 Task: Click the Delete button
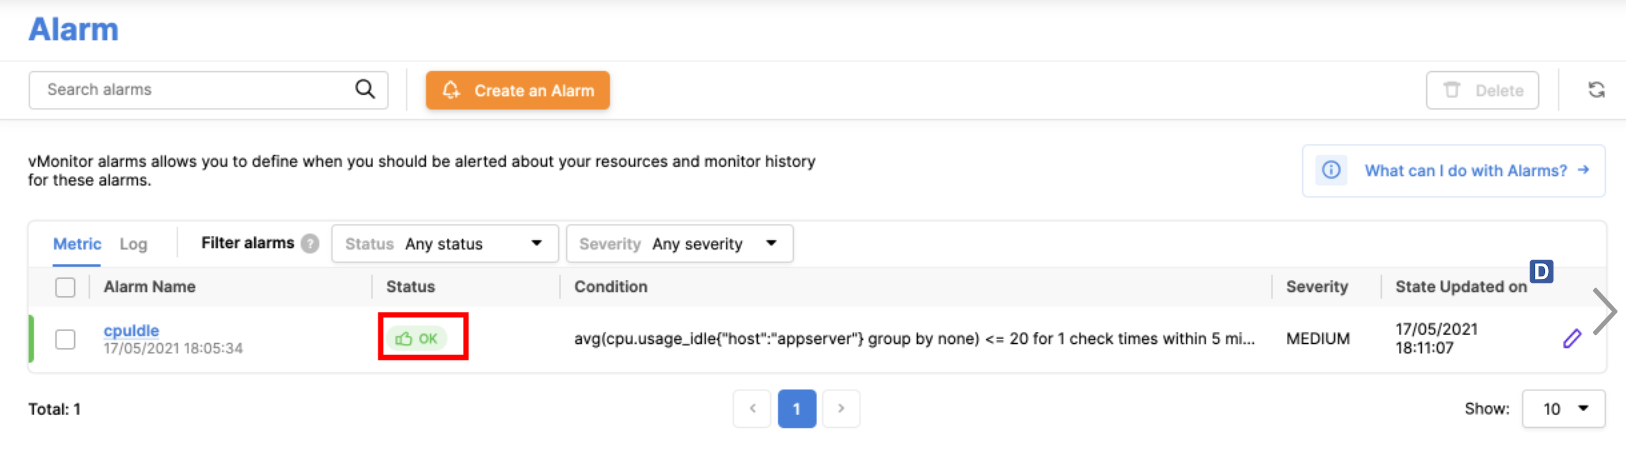tap(1482, 90)
